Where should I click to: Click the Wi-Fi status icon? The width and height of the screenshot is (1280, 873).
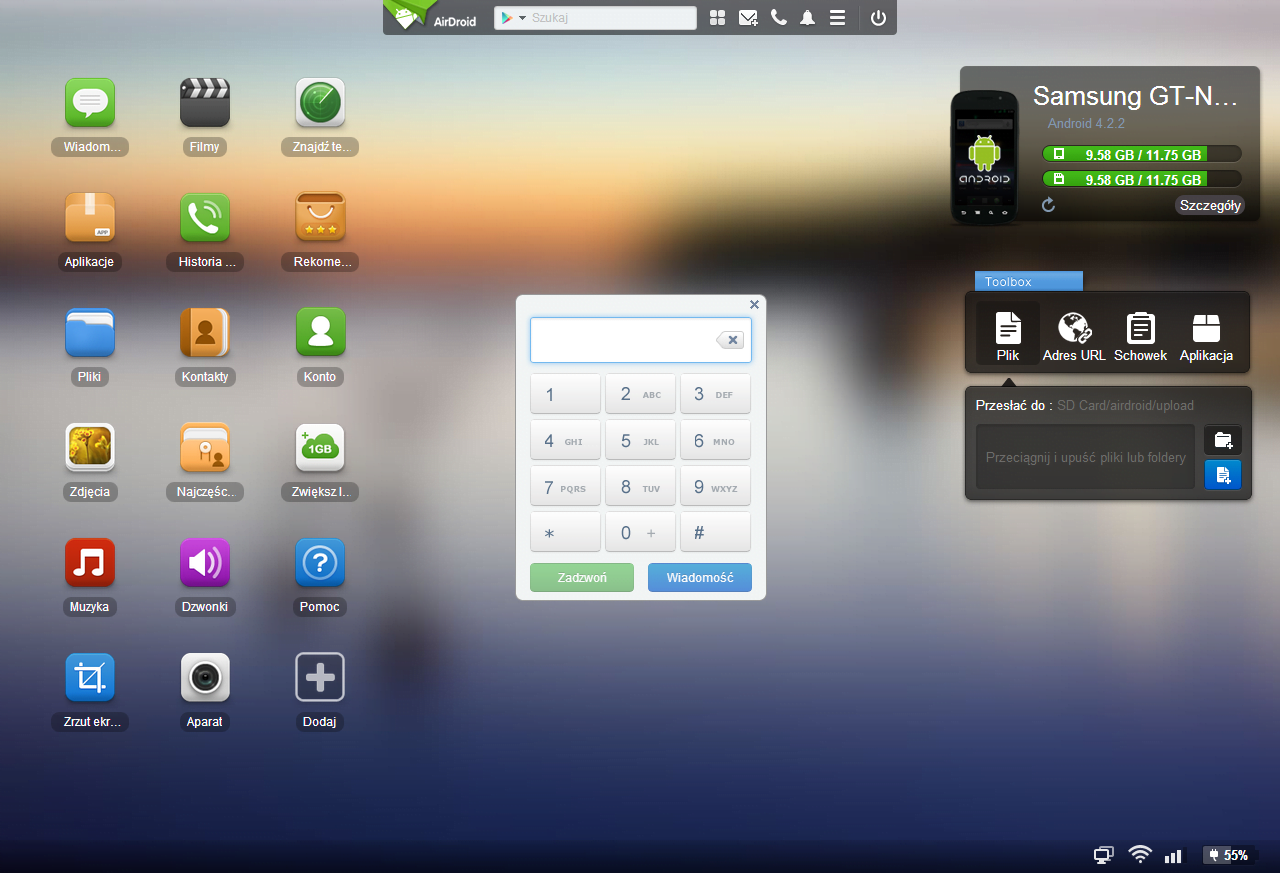click(x=1140, y=855)
